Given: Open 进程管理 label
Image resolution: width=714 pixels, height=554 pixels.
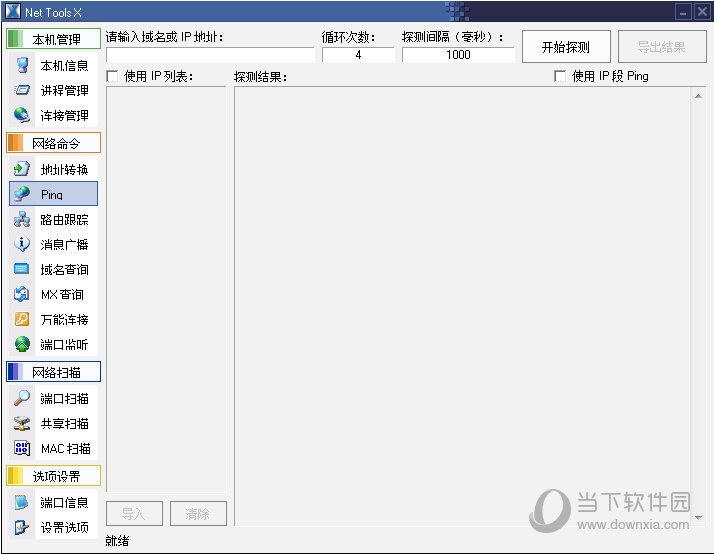Looking at the screenshot, I should pyautogui.click(x=64, y=91).
